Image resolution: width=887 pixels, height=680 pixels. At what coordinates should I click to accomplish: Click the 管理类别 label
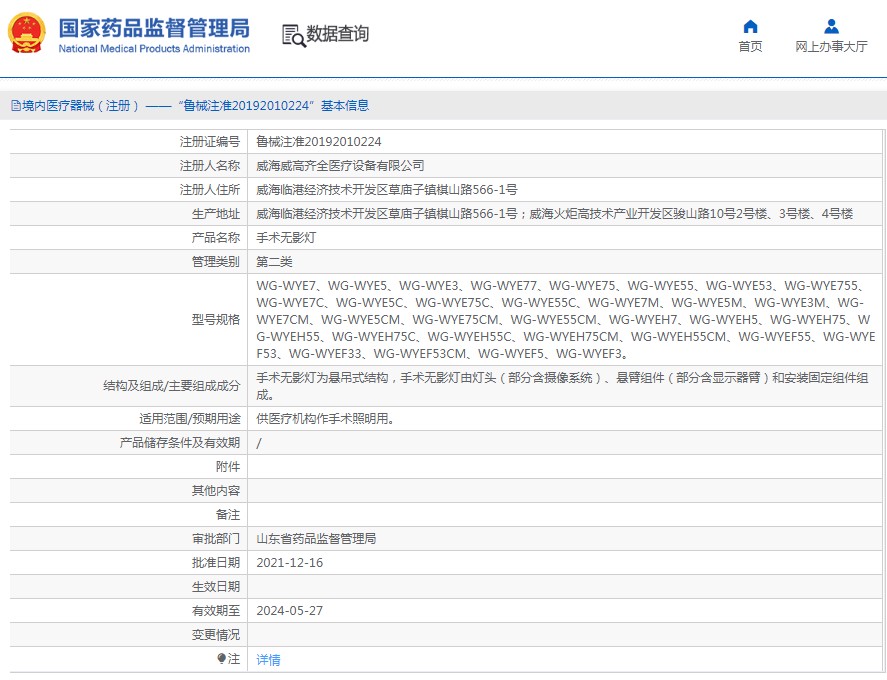coord(216,262)
